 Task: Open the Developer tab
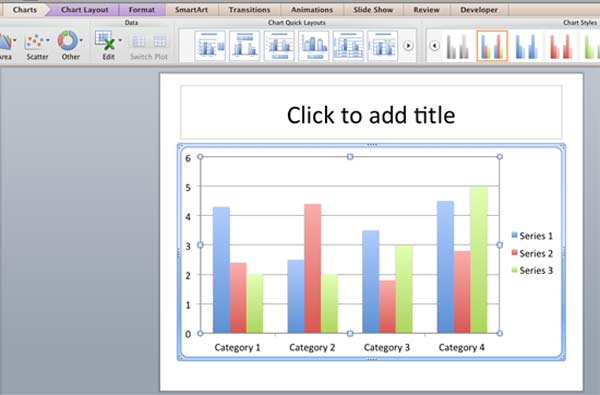pyautogui.click(x=479, y=10)
